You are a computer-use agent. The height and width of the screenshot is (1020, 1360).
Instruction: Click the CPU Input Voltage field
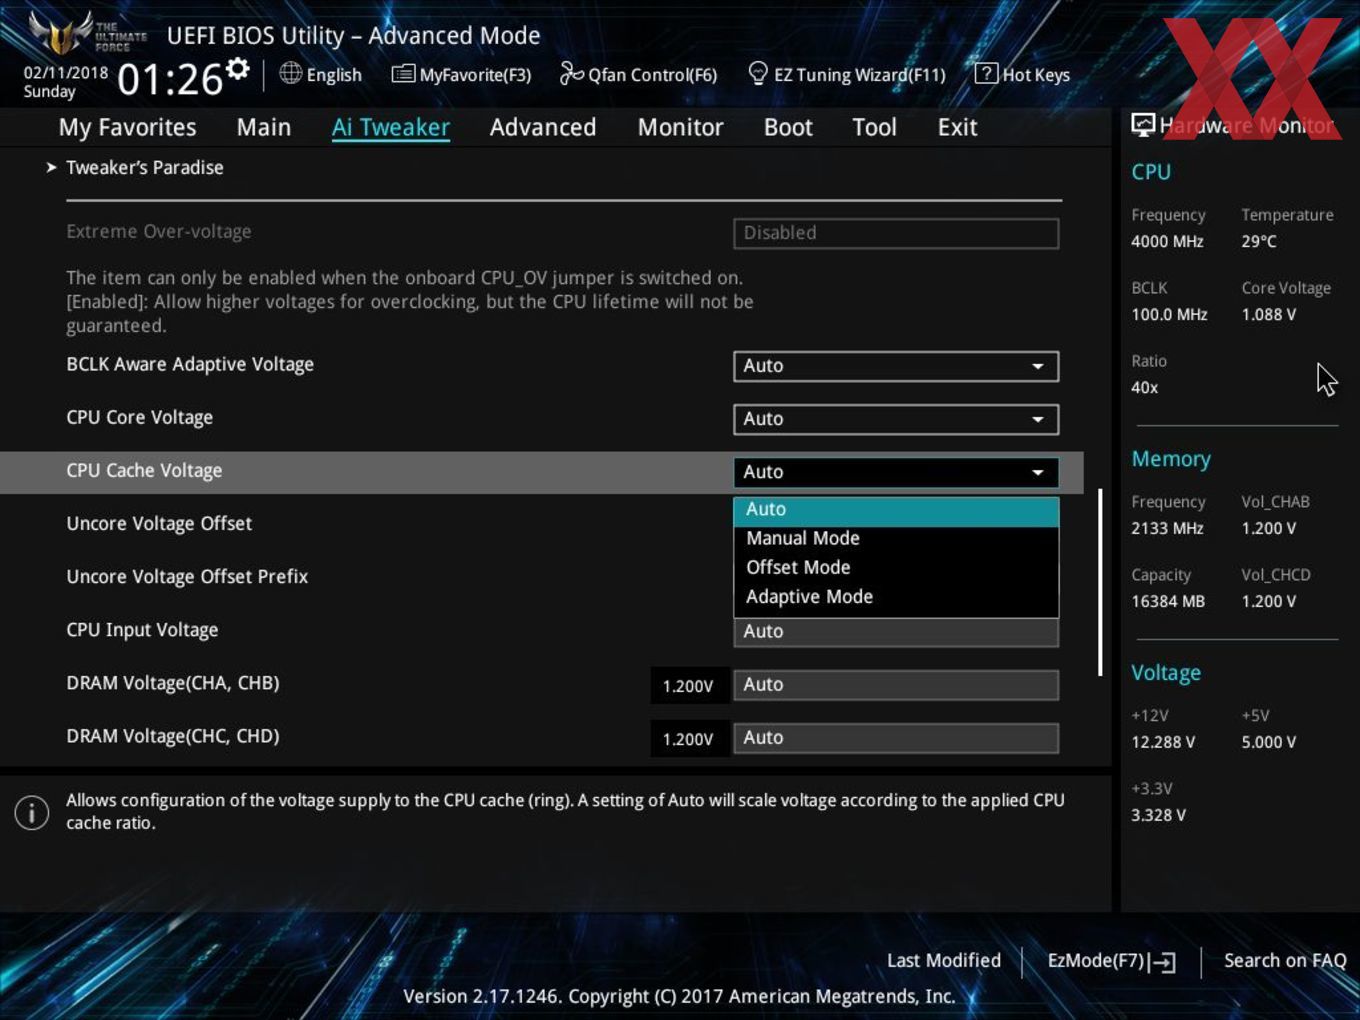click(x=896, y=632)
